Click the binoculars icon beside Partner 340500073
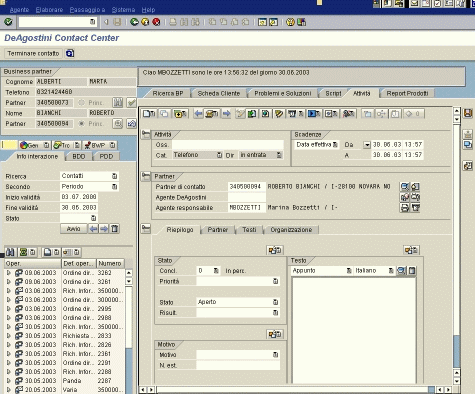 tap(118, 102)
